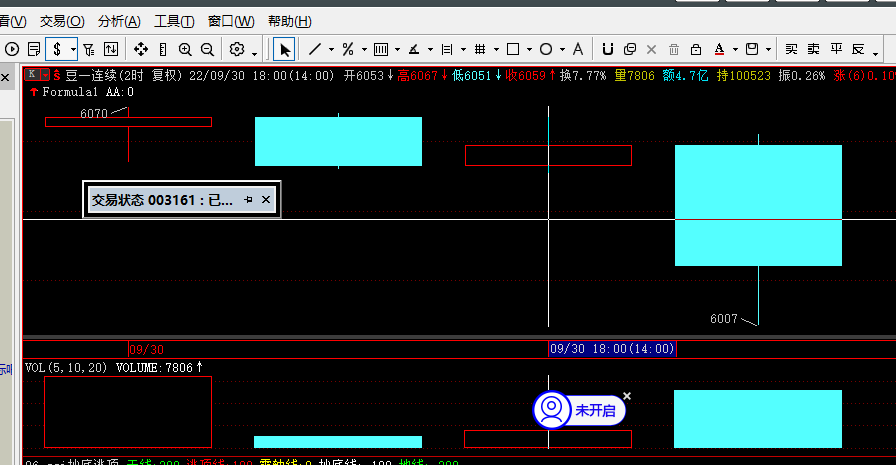Expand toolbar overflow arrow beside settings gear
Screen dimensions: 896x465
pos(254,53)
